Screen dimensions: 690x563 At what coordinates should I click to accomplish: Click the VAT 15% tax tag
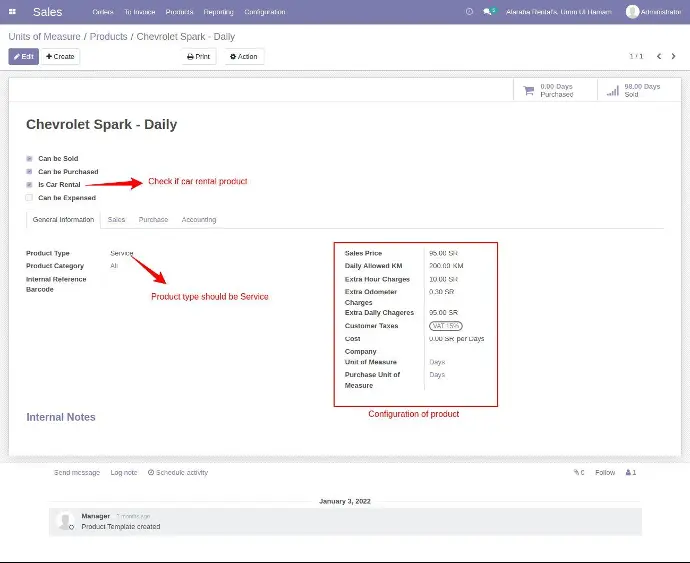[x=446, y=326]
